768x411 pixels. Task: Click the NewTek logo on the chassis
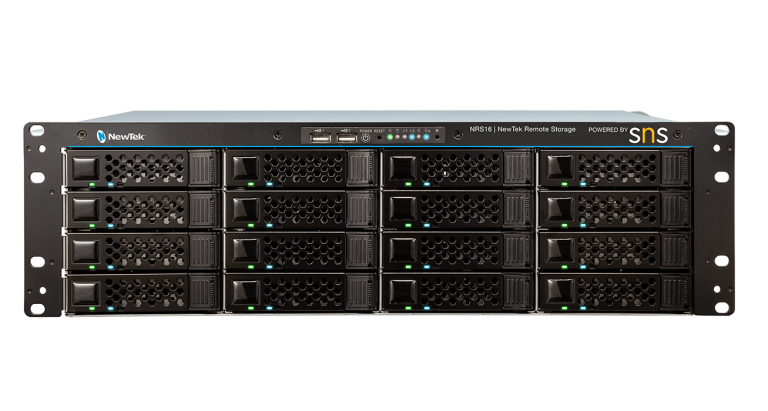[121, 136]
